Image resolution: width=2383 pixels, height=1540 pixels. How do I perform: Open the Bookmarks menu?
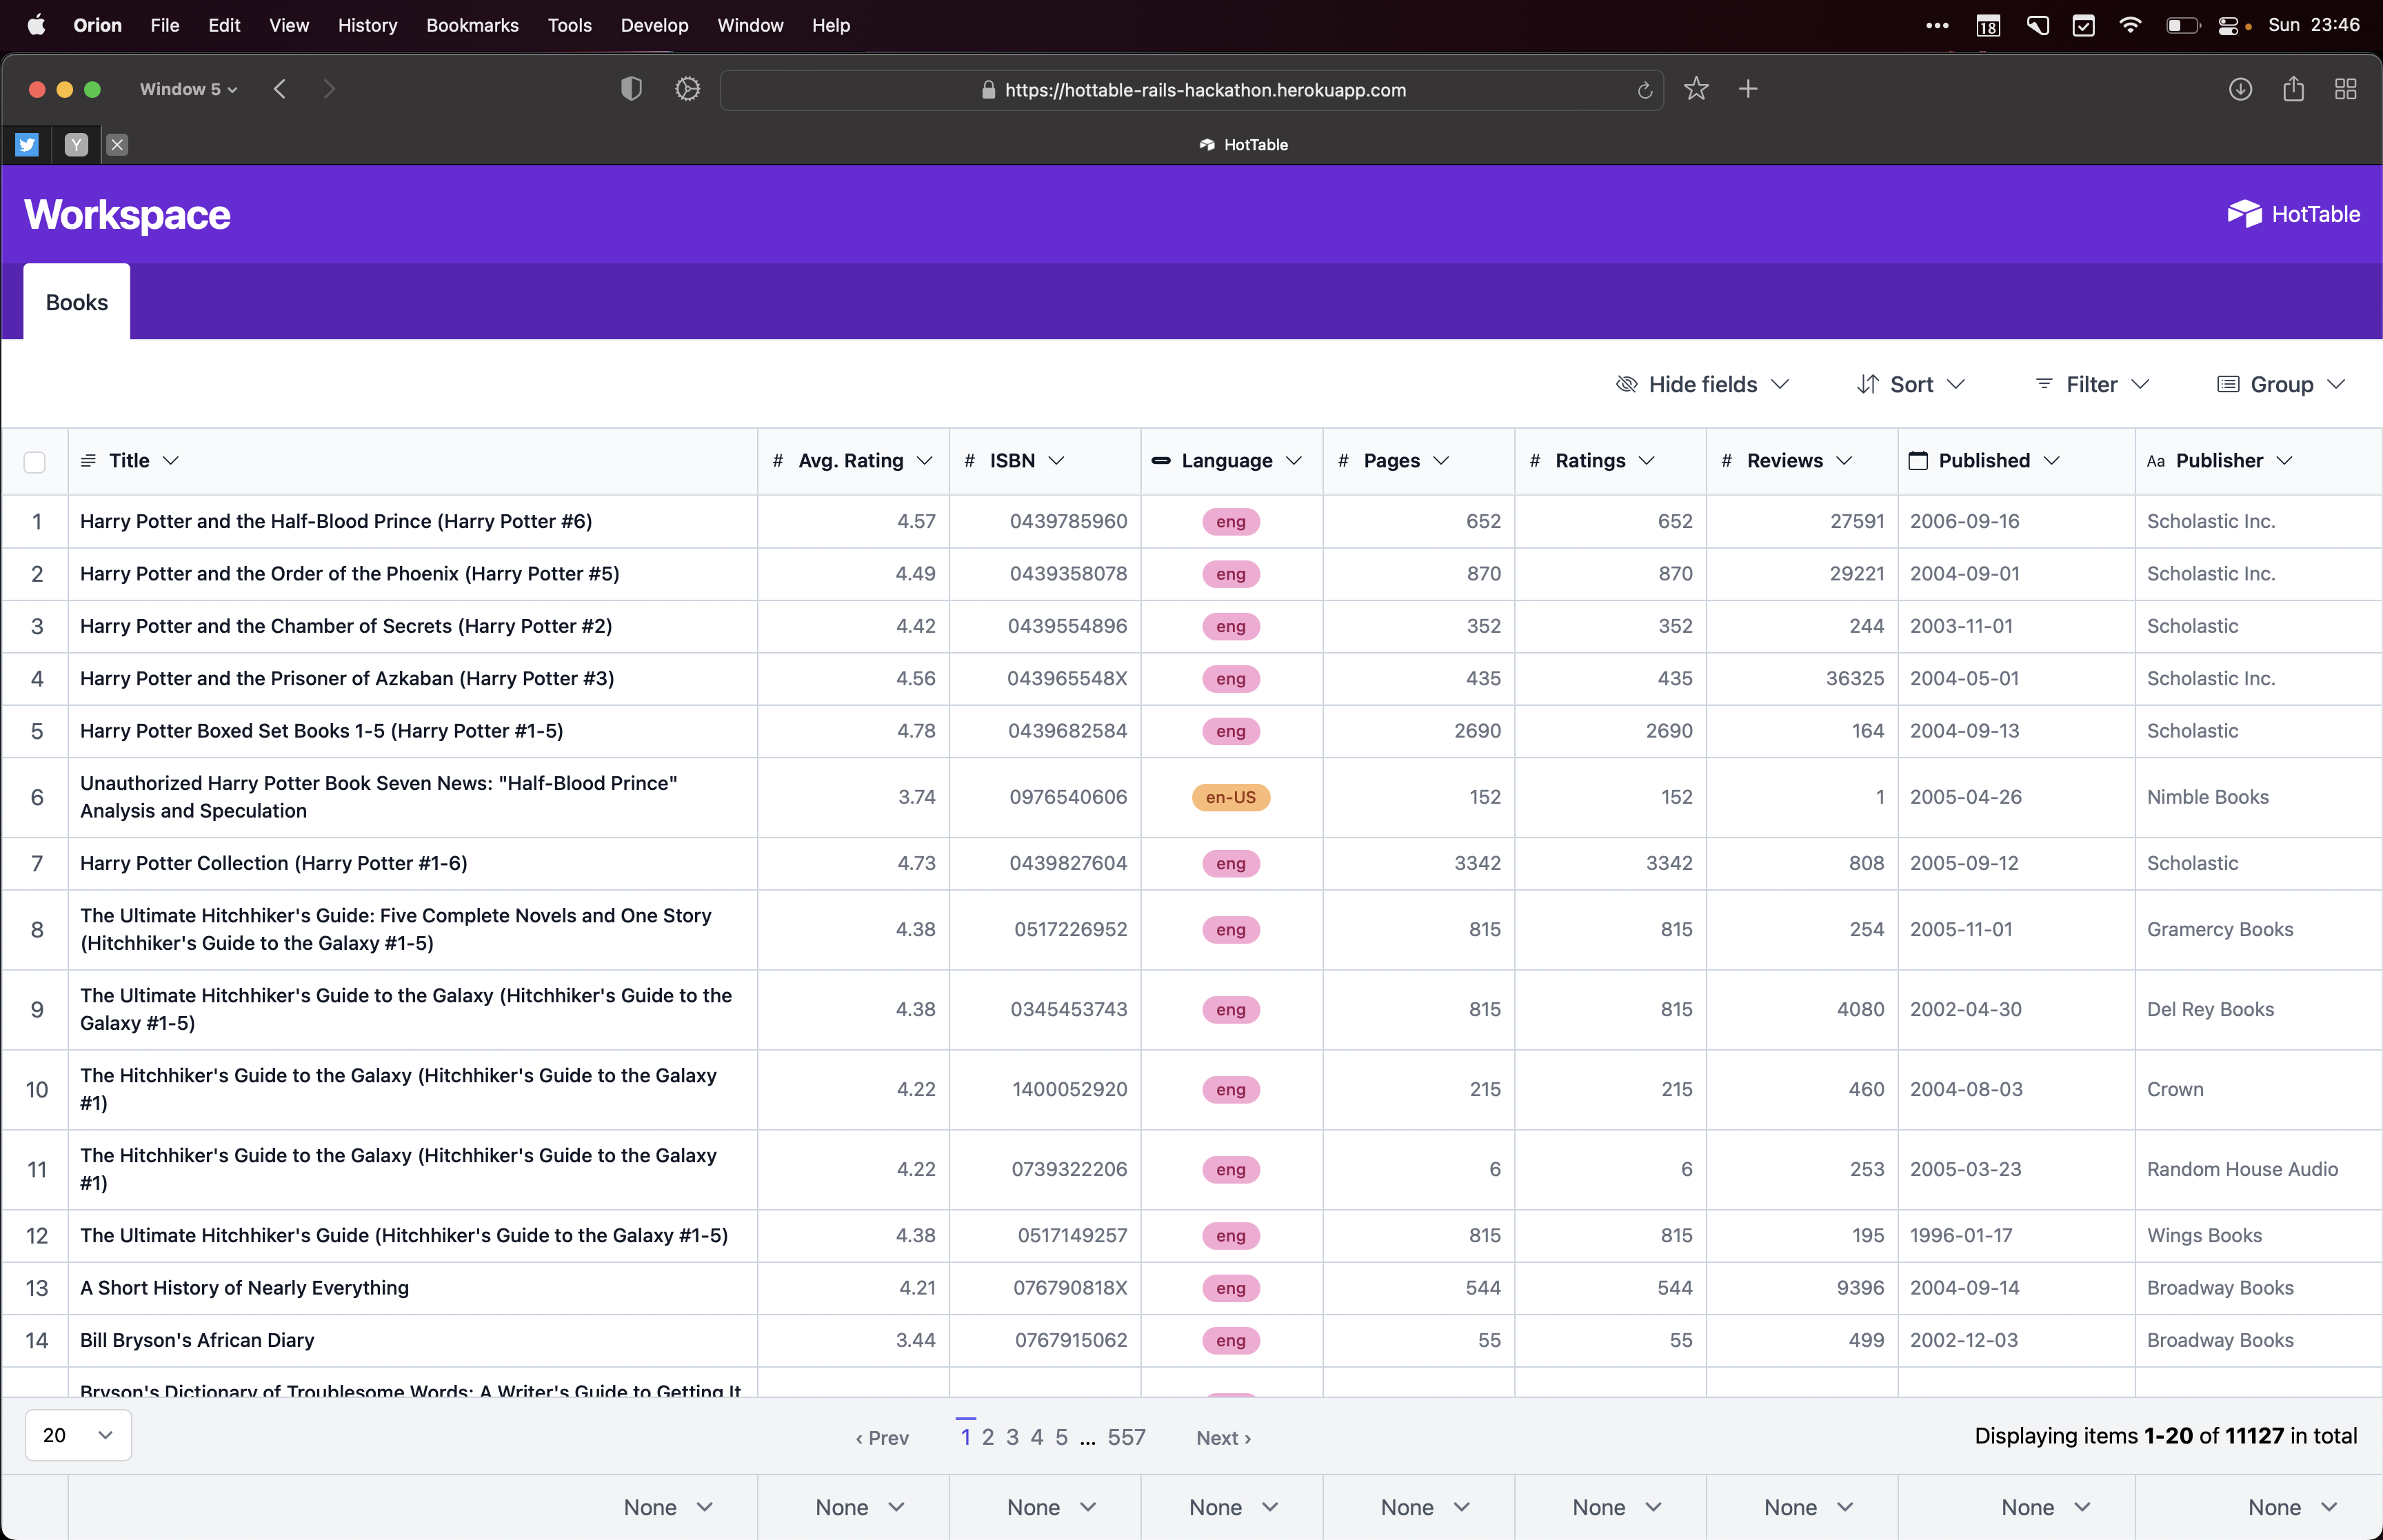click(x=472, y=25)
